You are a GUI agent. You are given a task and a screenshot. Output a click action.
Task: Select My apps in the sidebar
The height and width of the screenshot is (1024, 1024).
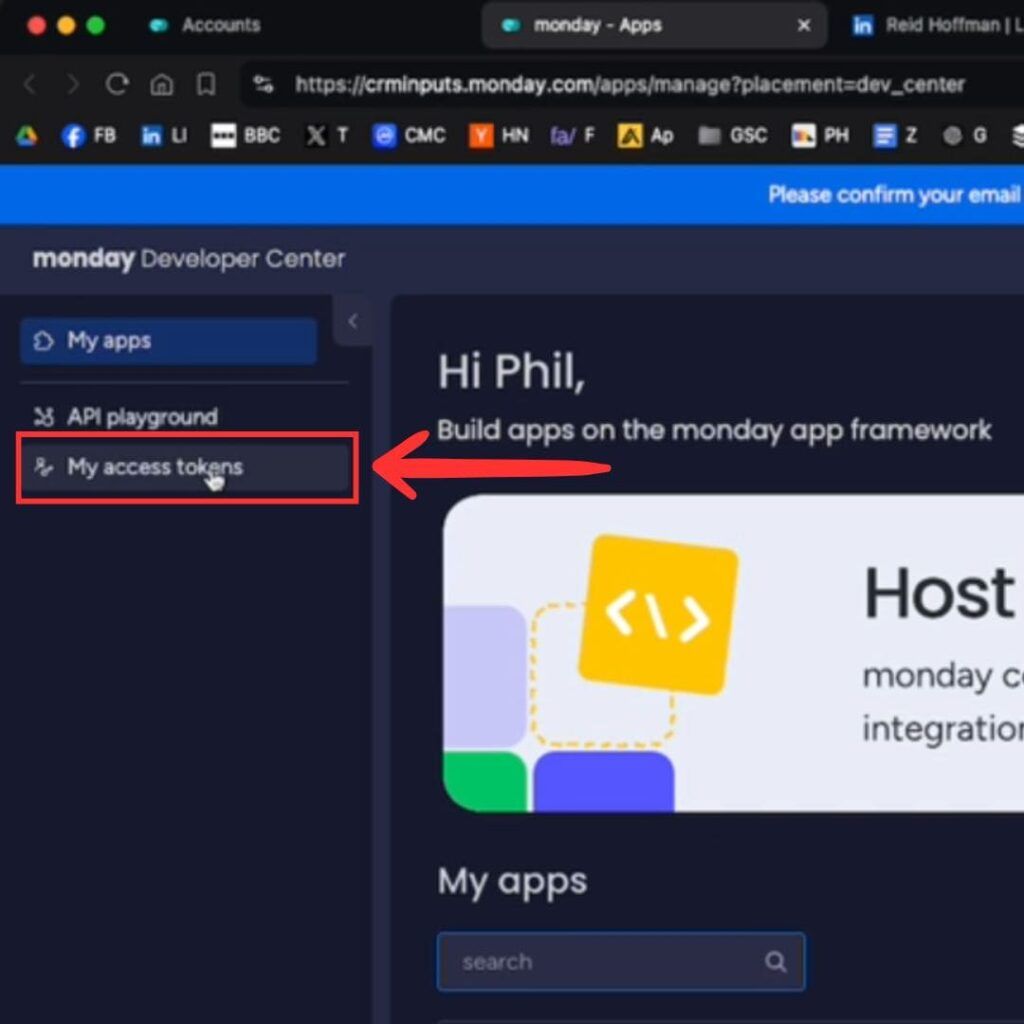168,341
